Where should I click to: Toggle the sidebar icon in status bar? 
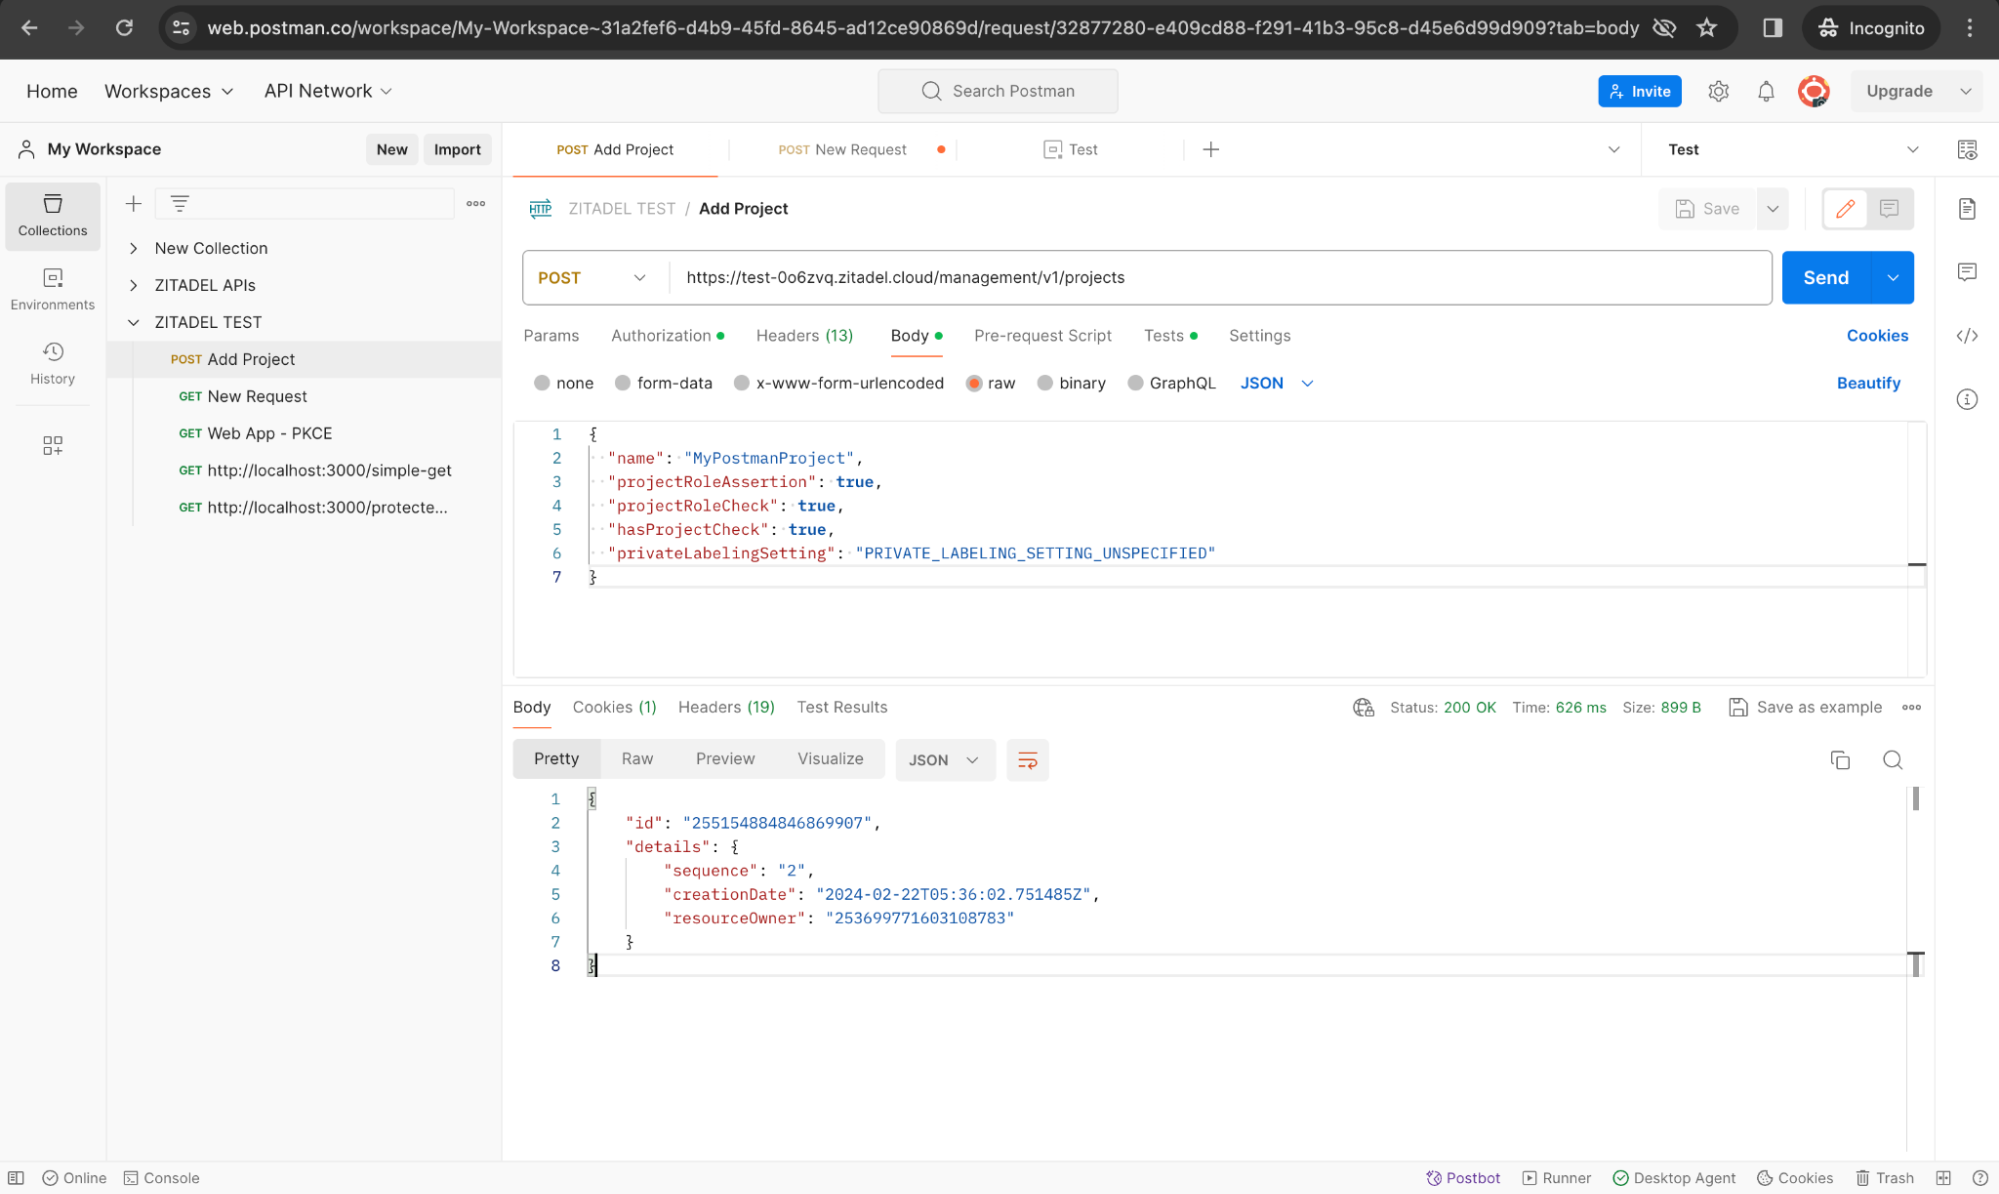[16, 1178]
